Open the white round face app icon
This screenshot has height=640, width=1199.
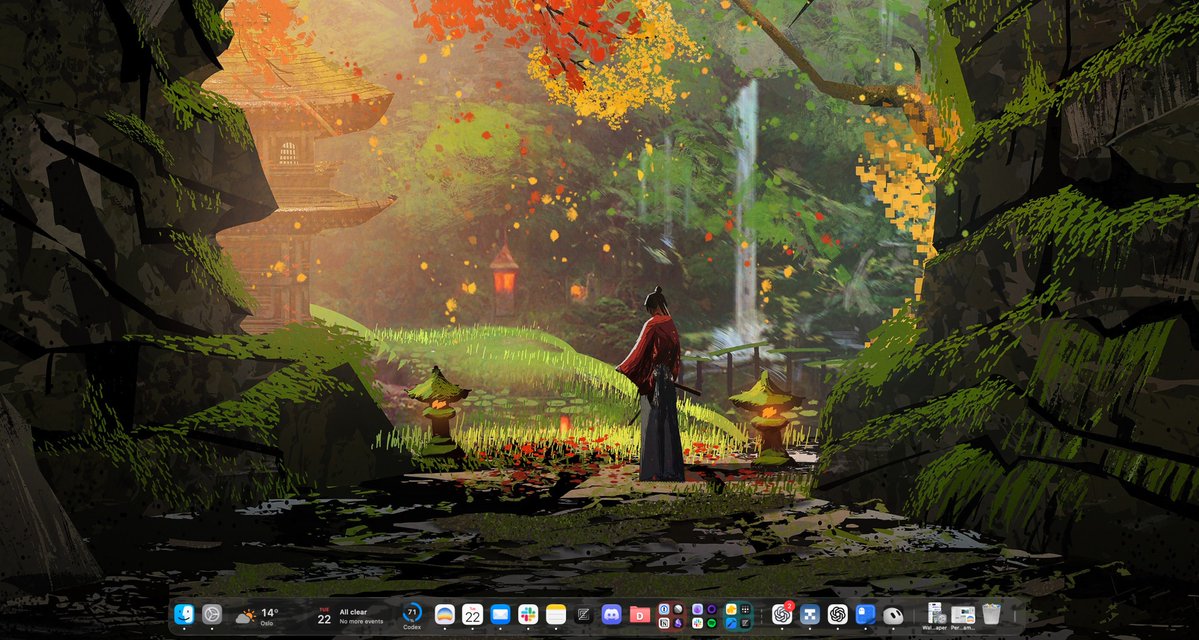click(x=893, y=614)
